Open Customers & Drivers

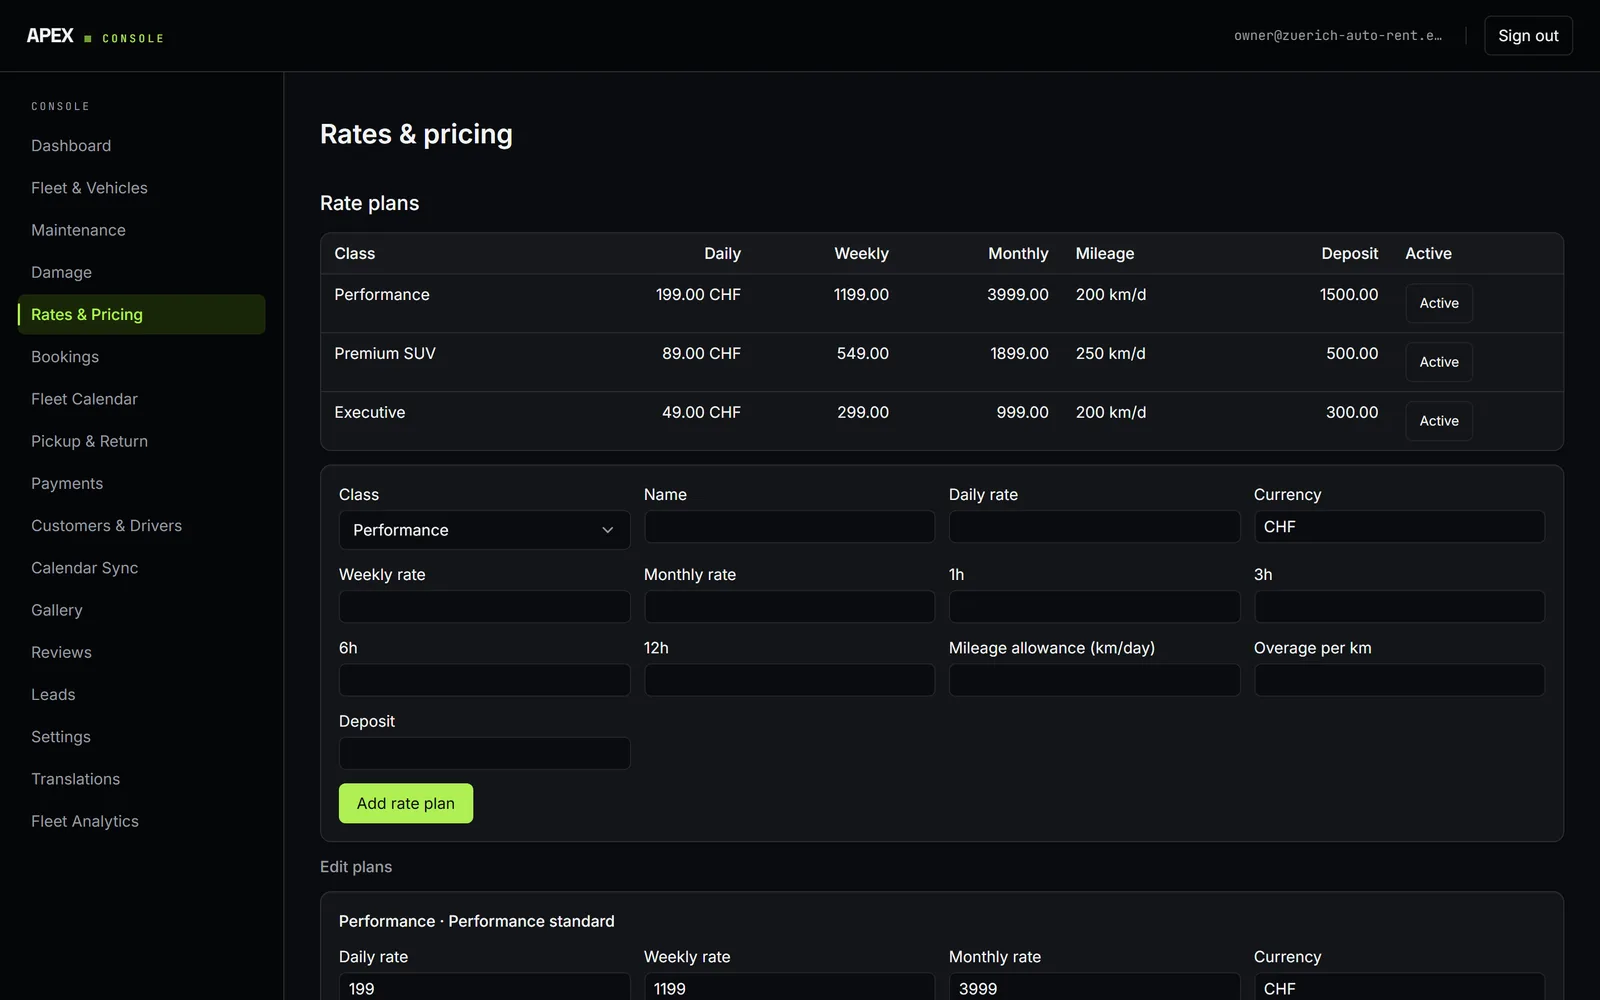click(x=141, y=526)
